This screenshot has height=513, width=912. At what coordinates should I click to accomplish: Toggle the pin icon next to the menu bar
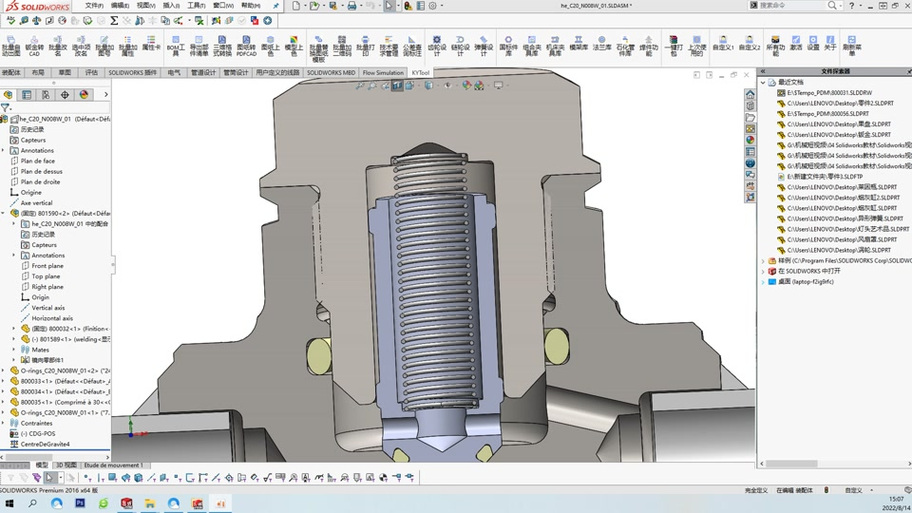pyautogui.click(x=276, y=6)
